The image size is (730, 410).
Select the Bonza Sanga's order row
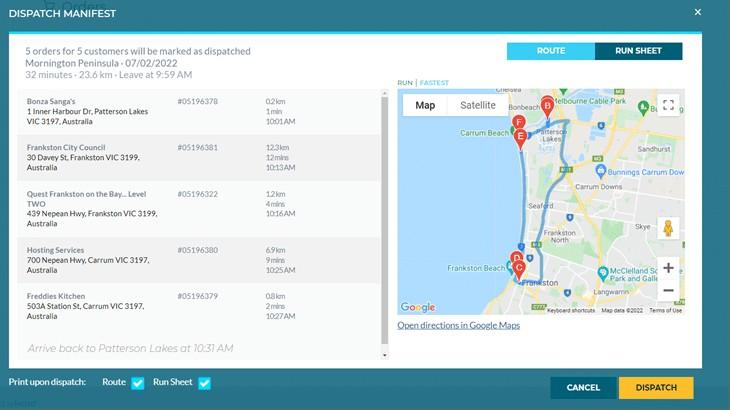(199, 112)
